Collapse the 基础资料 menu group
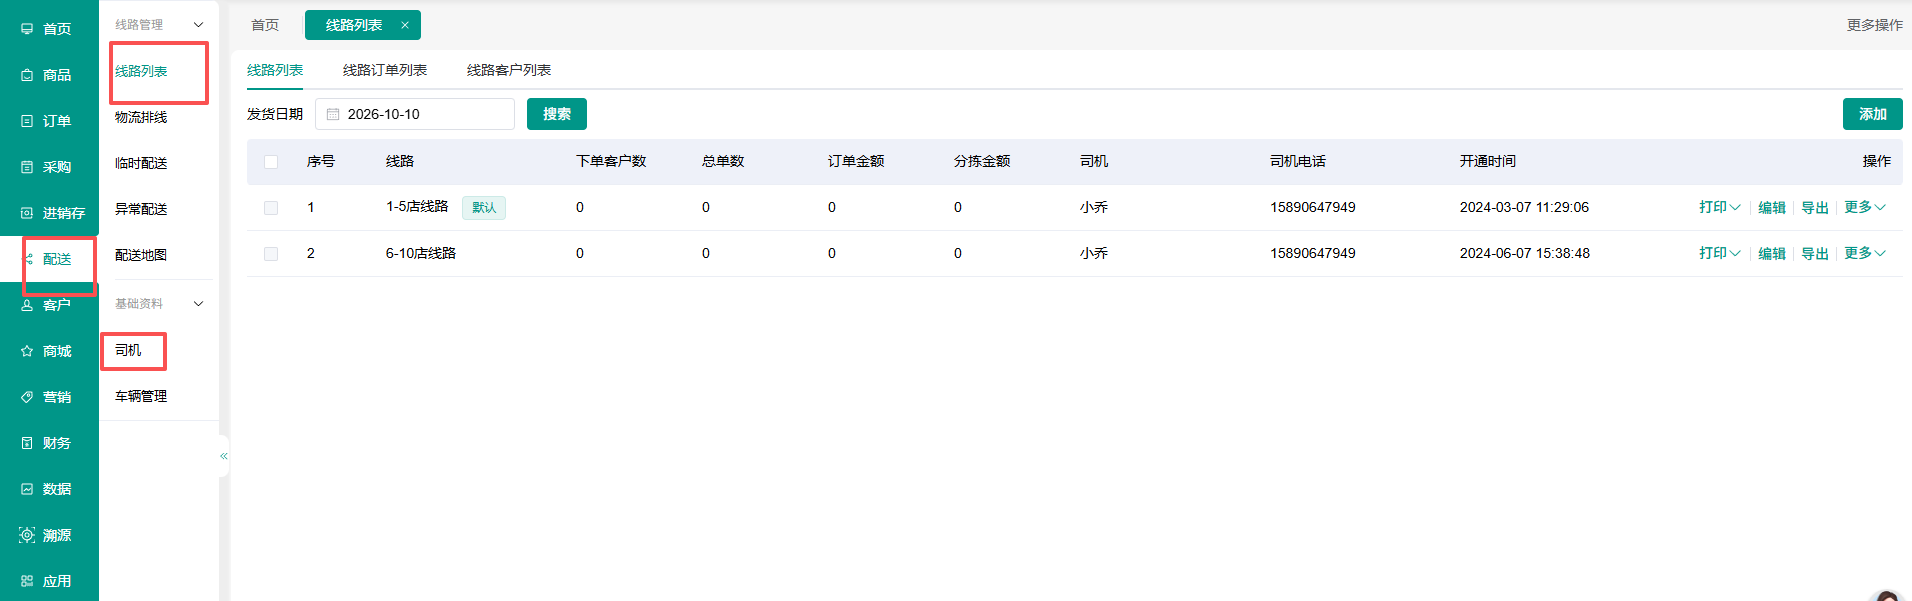Viewport: 1912px width, 601px height. click(198, 304)
